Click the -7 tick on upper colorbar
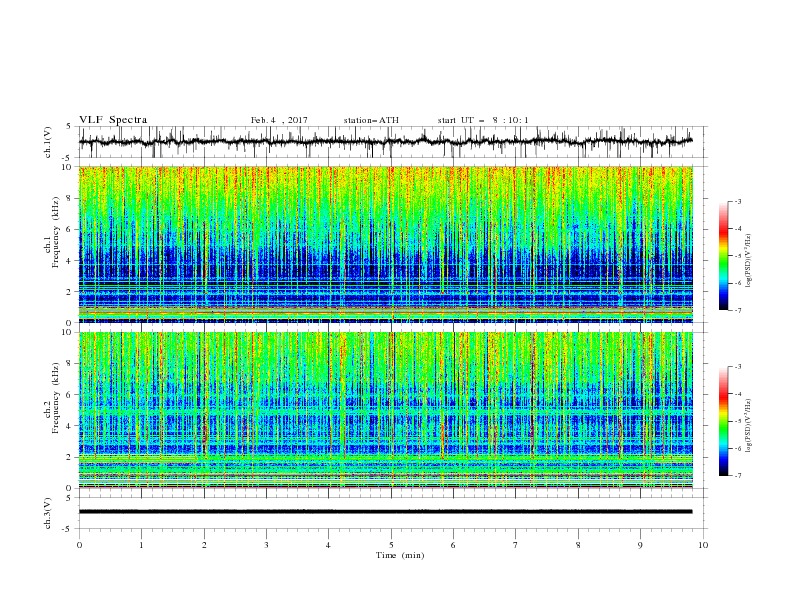 coord(738,310)
